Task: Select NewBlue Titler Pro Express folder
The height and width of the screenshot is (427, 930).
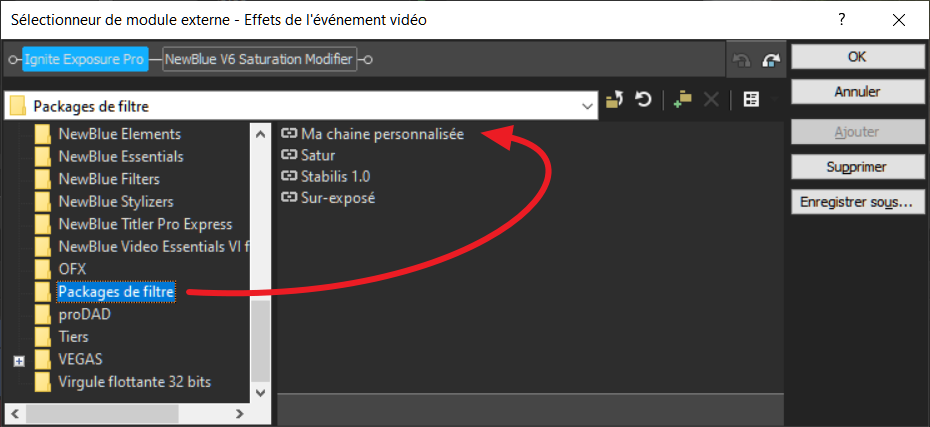Action: pos(145,224)
